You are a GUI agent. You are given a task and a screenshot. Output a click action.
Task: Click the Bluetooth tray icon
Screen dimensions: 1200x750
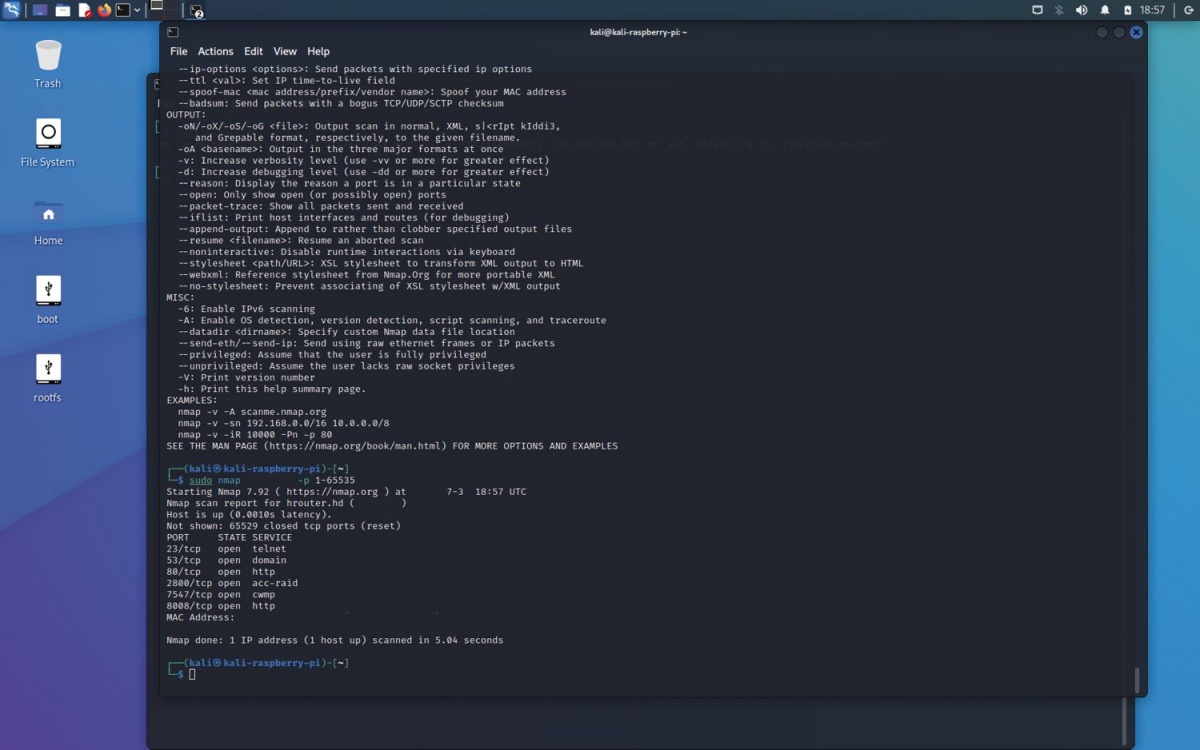point(1059,10)
